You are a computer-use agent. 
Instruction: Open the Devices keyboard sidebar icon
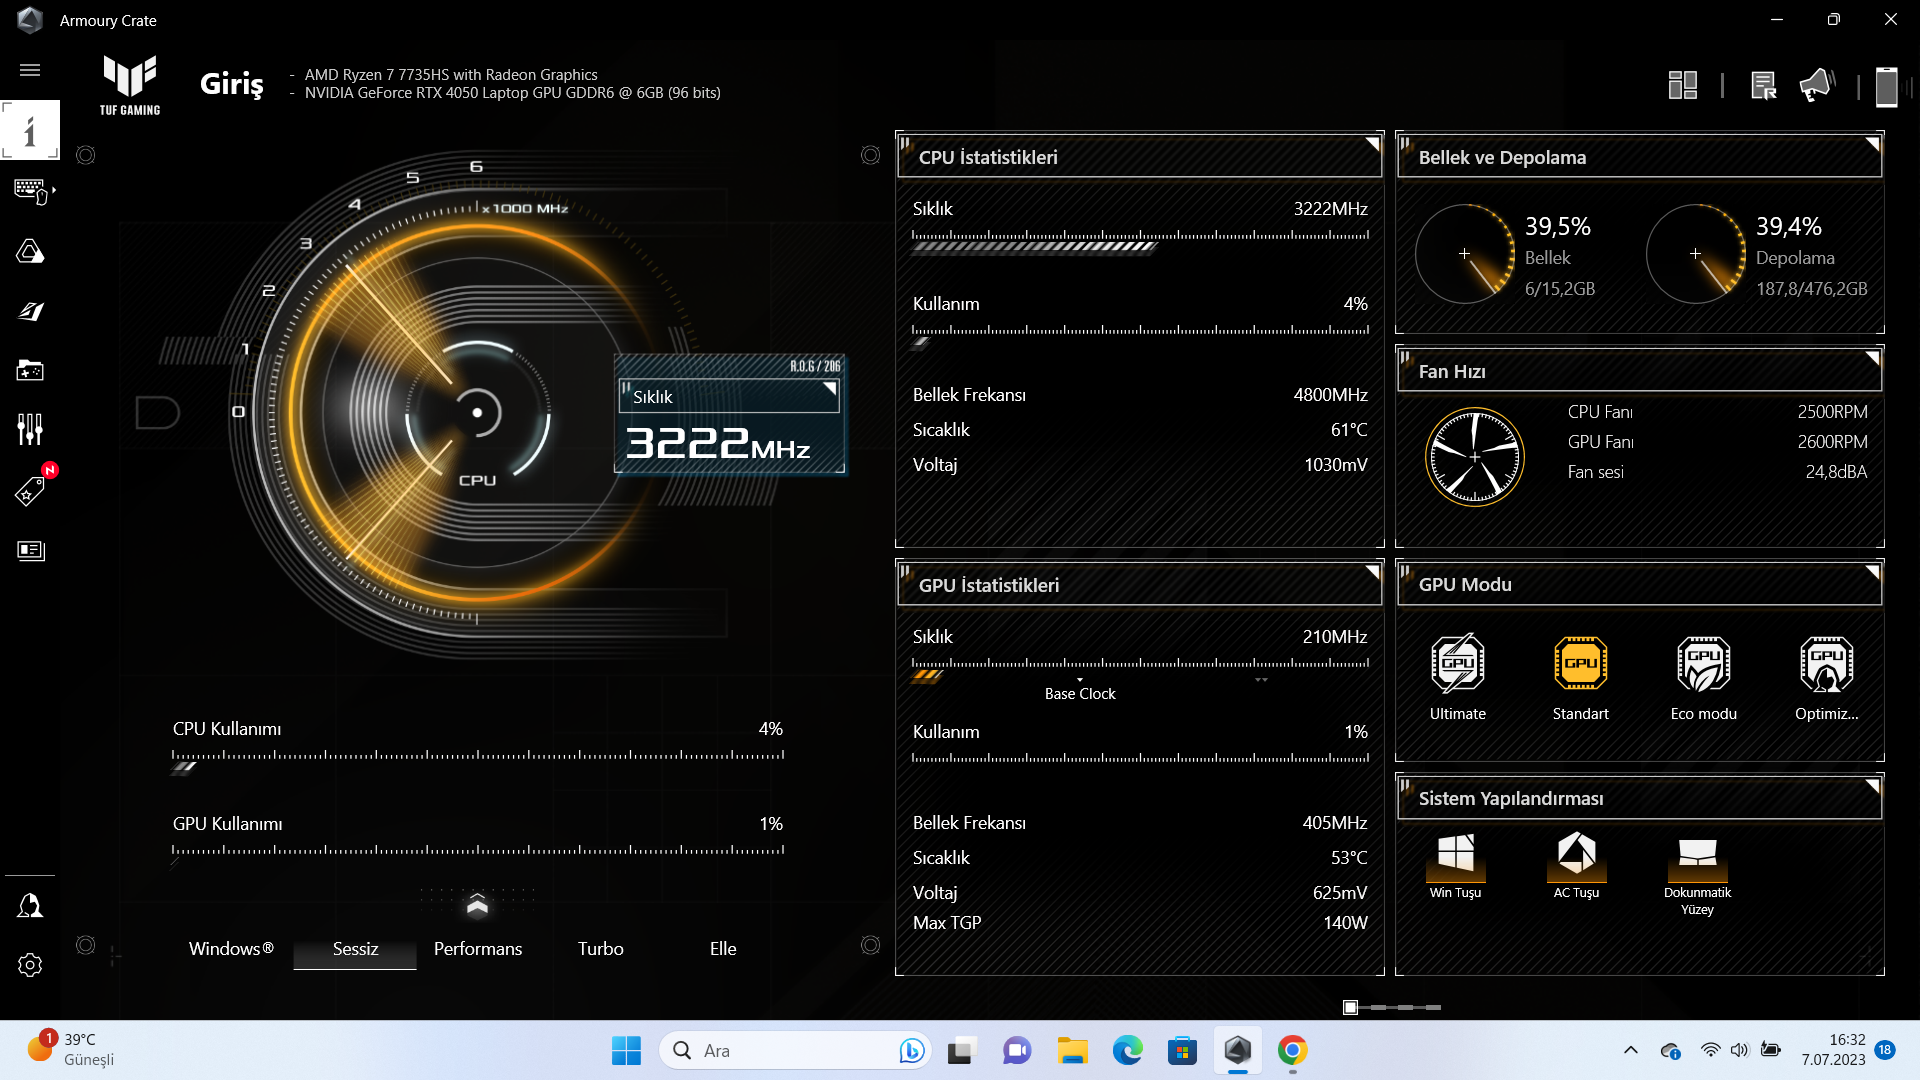click(30, 190)
